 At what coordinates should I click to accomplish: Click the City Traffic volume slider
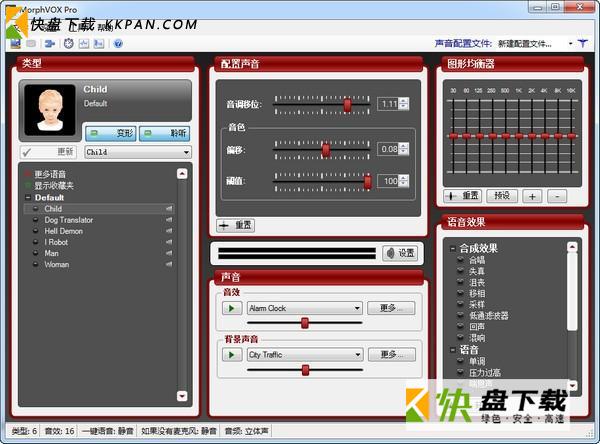point(305,370)
